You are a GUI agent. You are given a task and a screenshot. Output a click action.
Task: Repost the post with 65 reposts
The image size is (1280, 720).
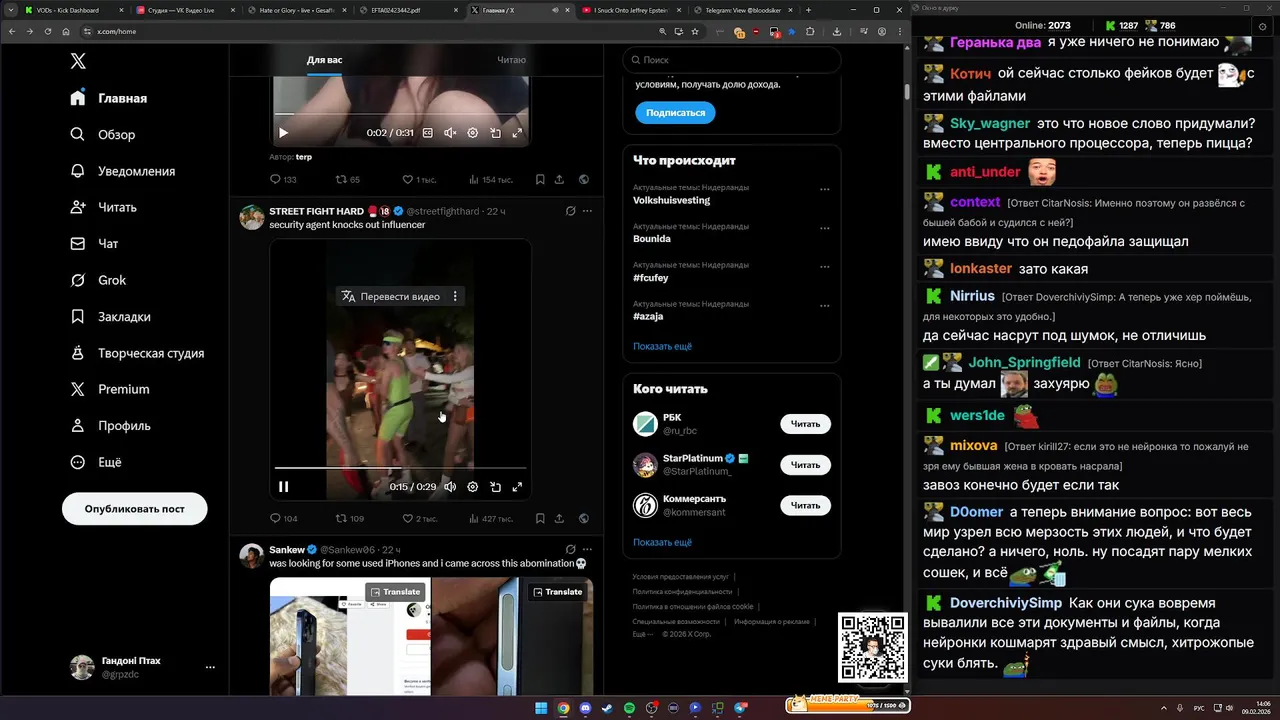point(347,180)
